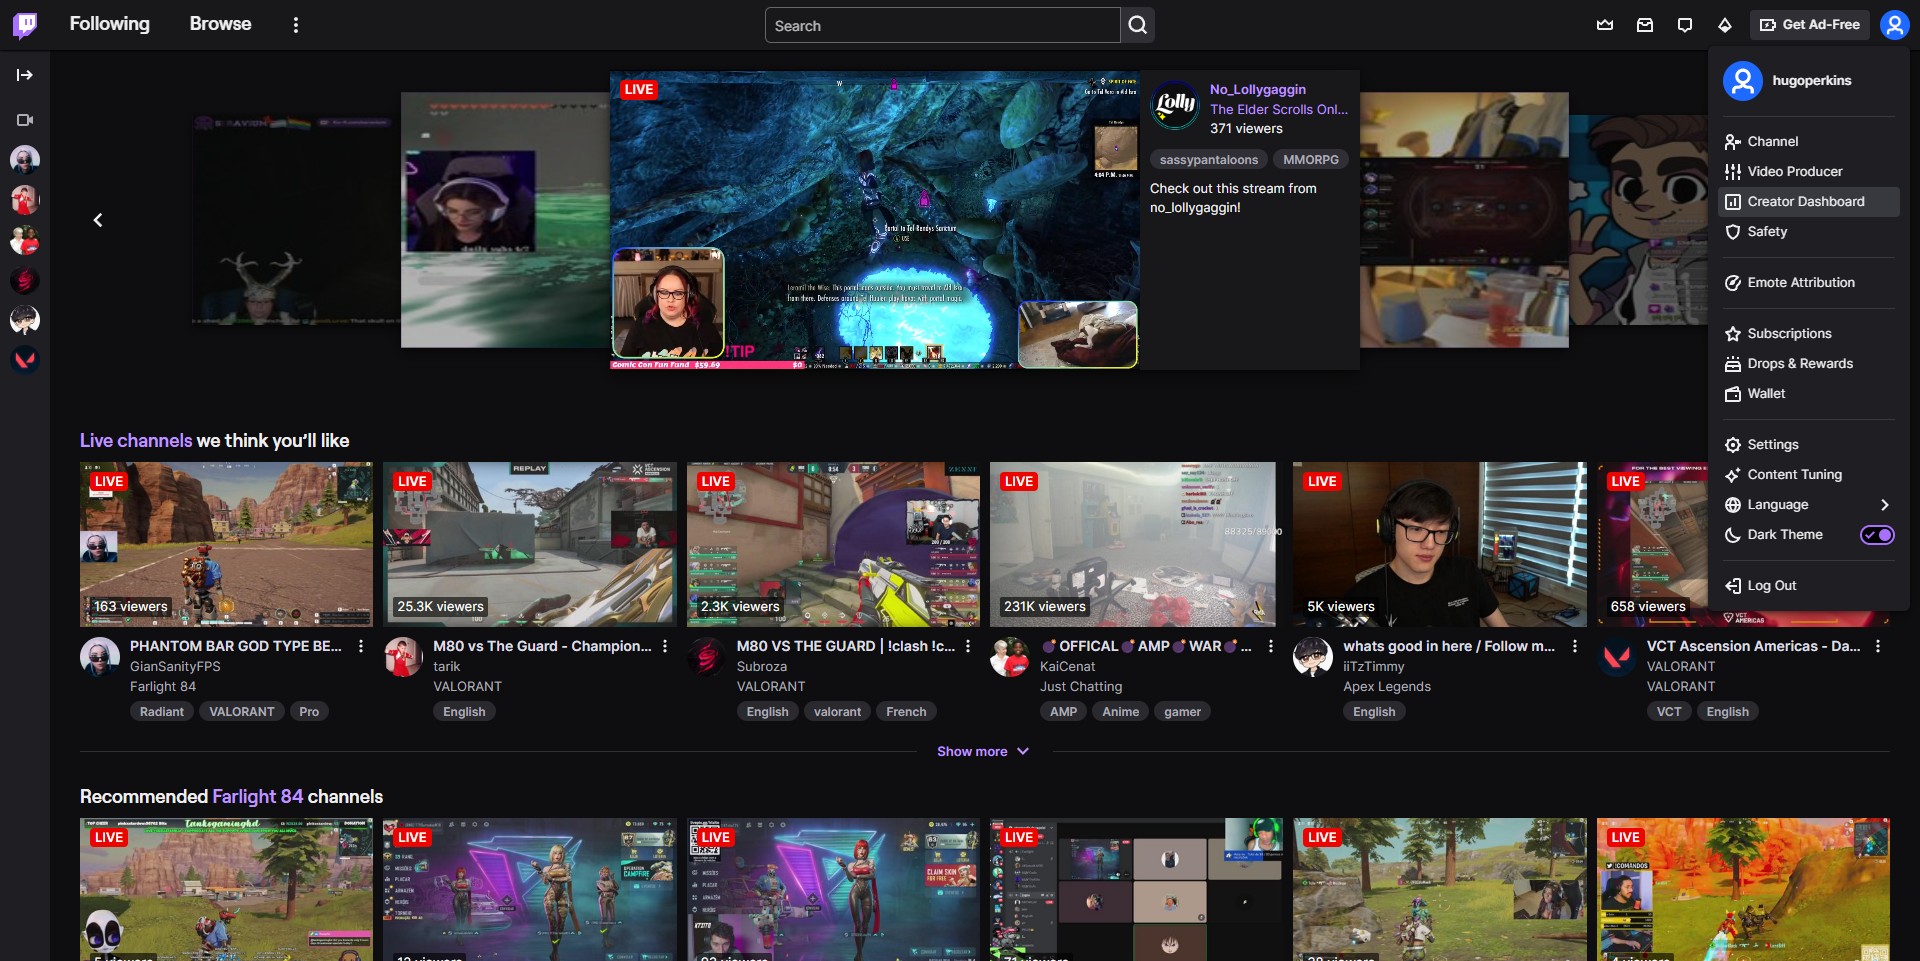This screenshot has width=1920, height=961.
Task: Select Creator Dashboard menu item
Action: click(1808, 202)
